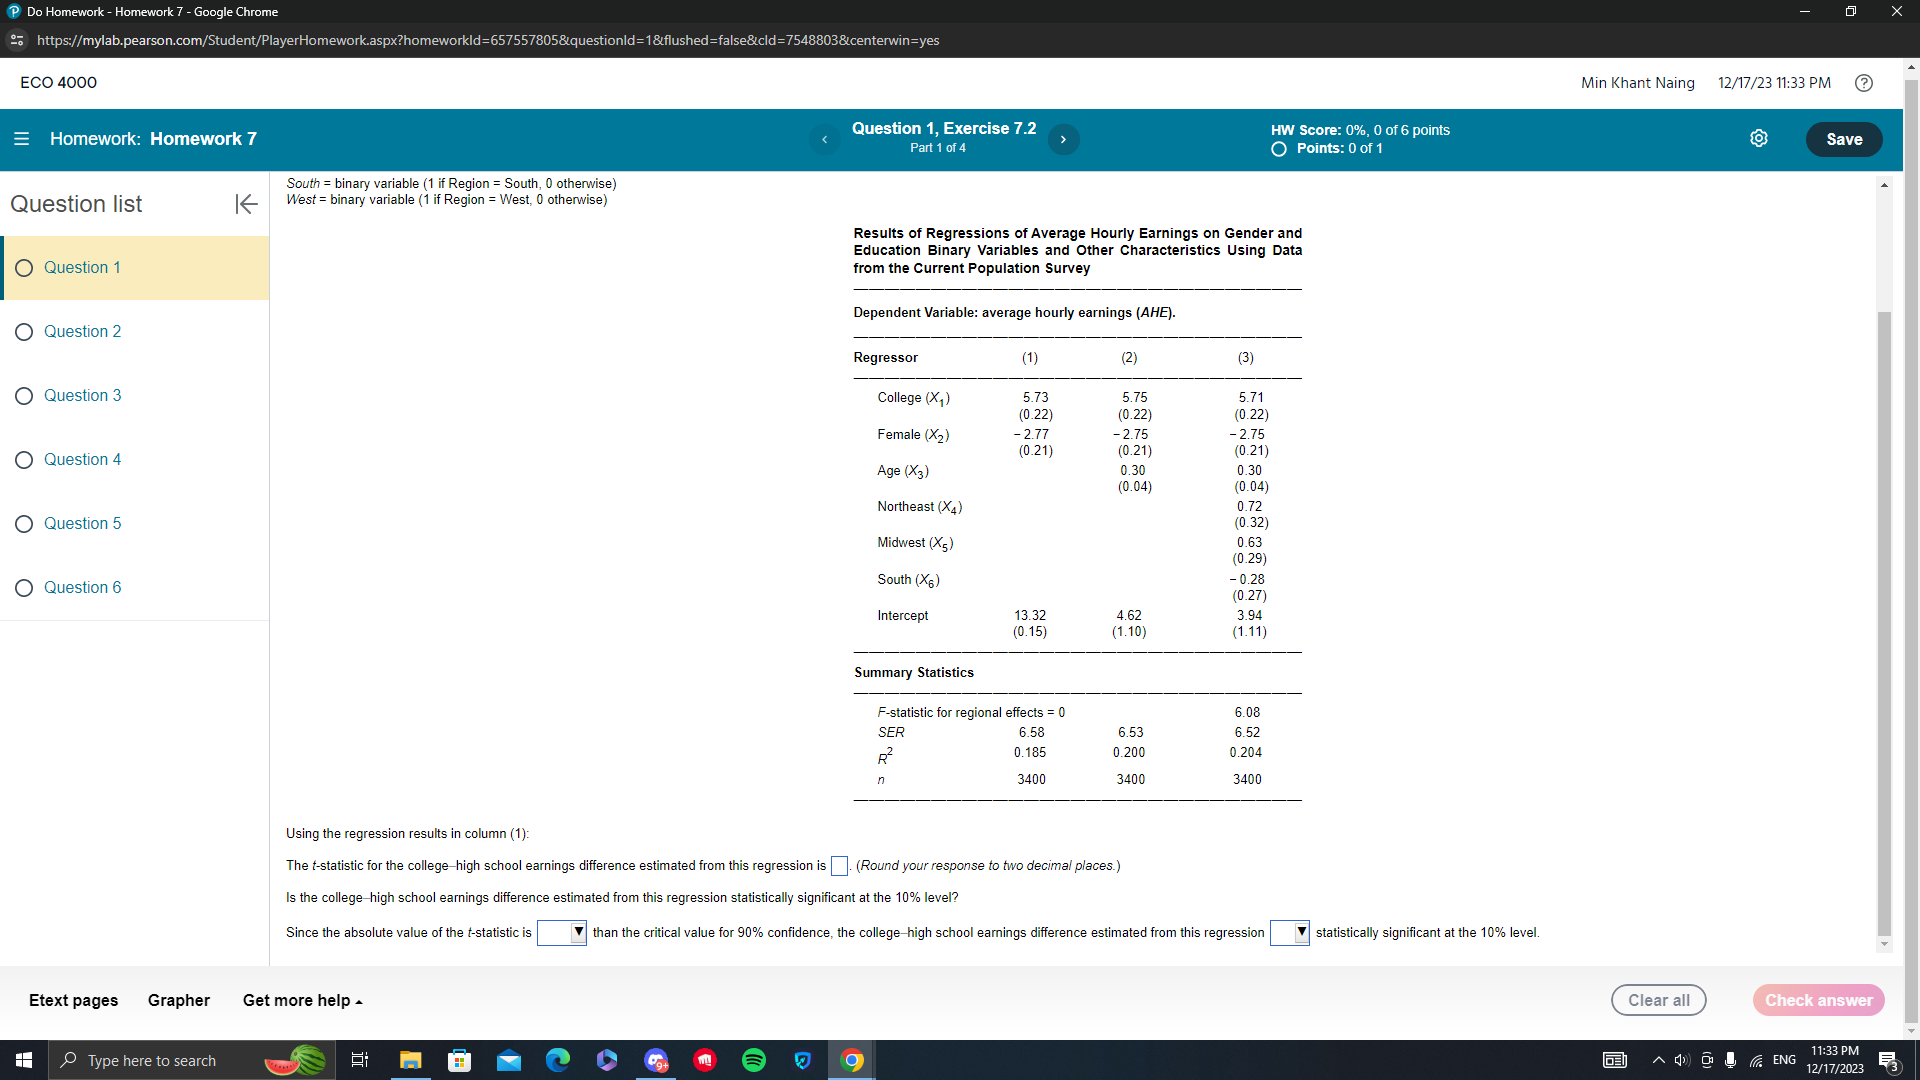Select the Question 2 radio button
The width and height of the screenshot is (1920, 1080).
pyautogui.click(x=24, y=331)
